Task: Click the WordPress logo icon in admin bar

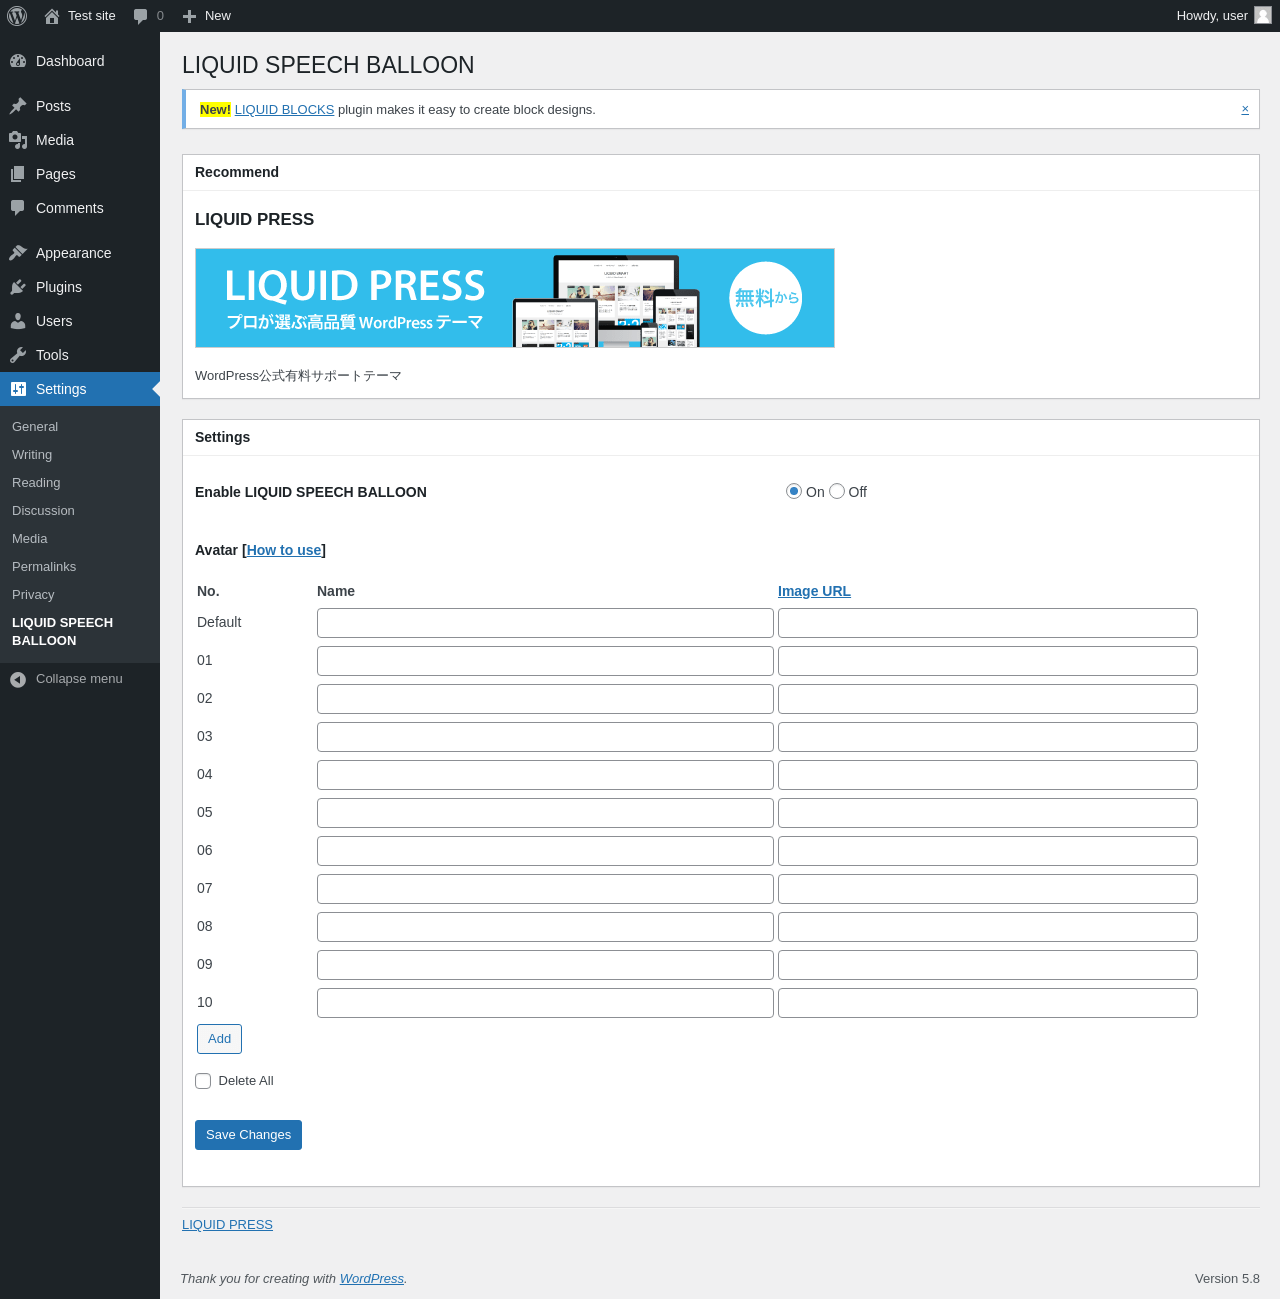Action: tap(17, 16)
